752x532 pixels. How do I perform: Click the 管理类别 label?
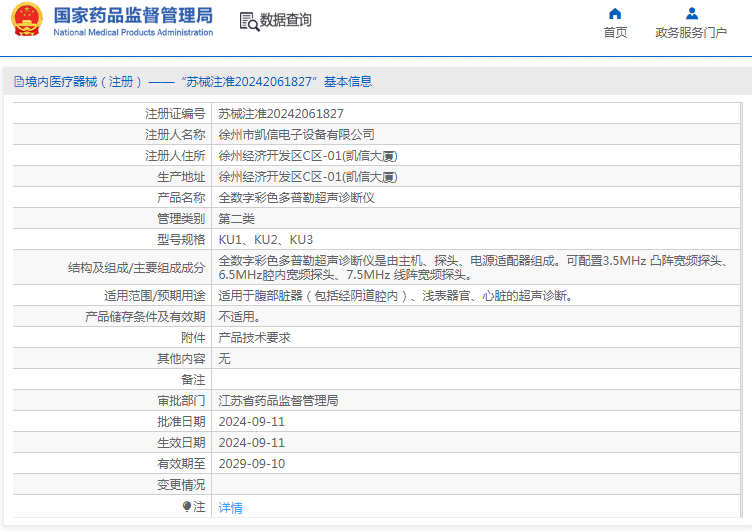point(181,219)
